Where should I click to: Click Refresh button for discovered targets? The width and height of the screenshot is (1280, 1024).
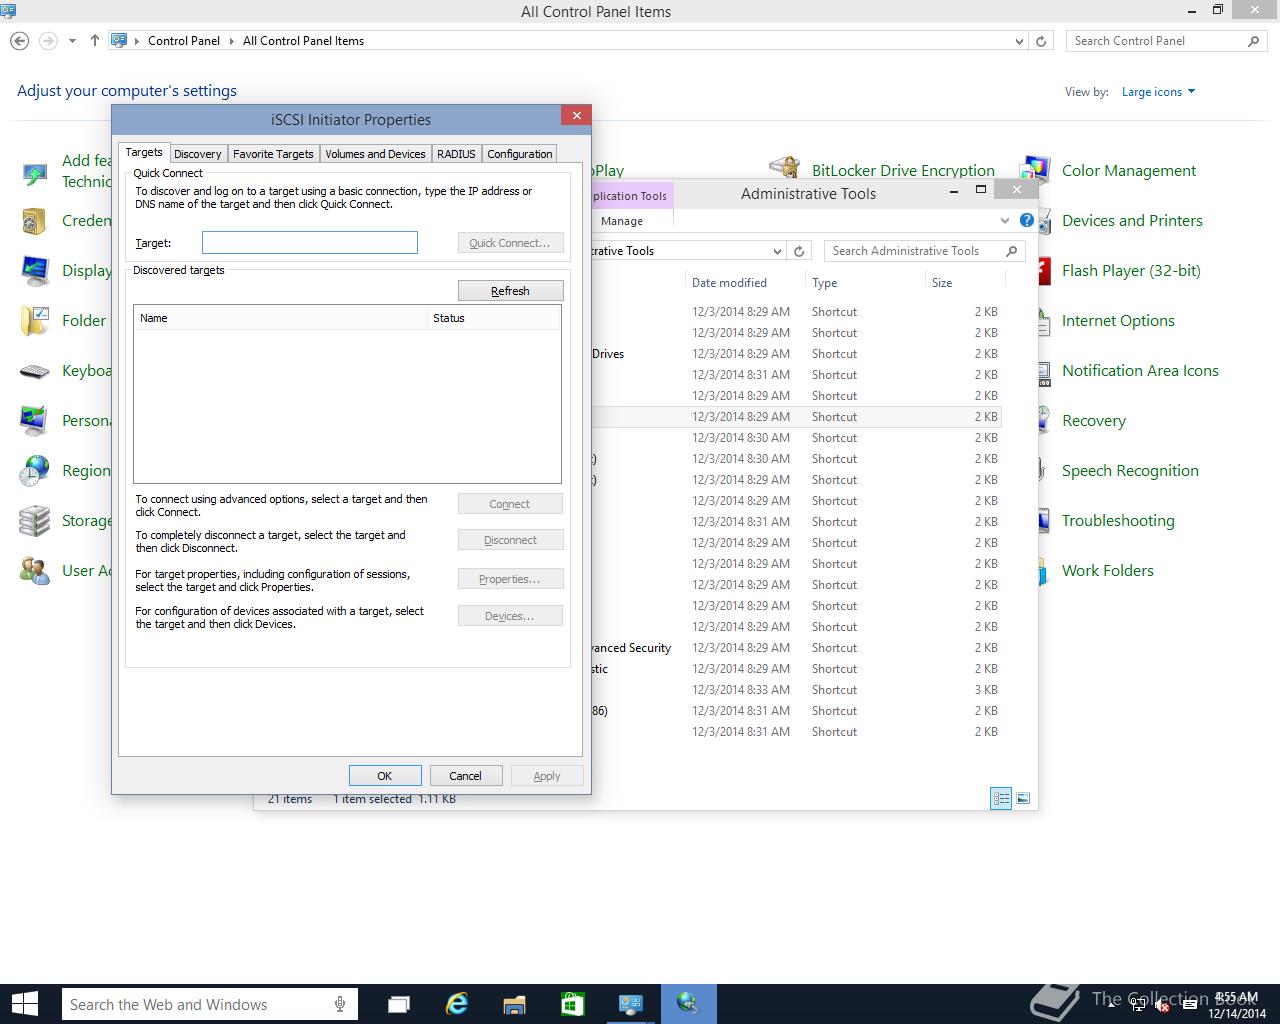510,291
